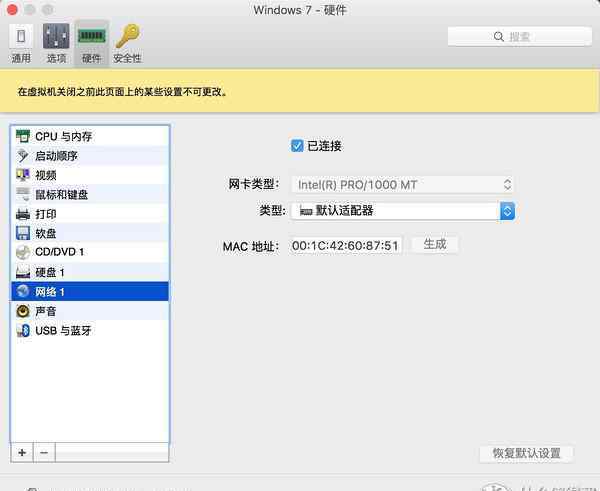Focus the MAC 地址 input field
600x491 pixels.
[x=345, y=245]
